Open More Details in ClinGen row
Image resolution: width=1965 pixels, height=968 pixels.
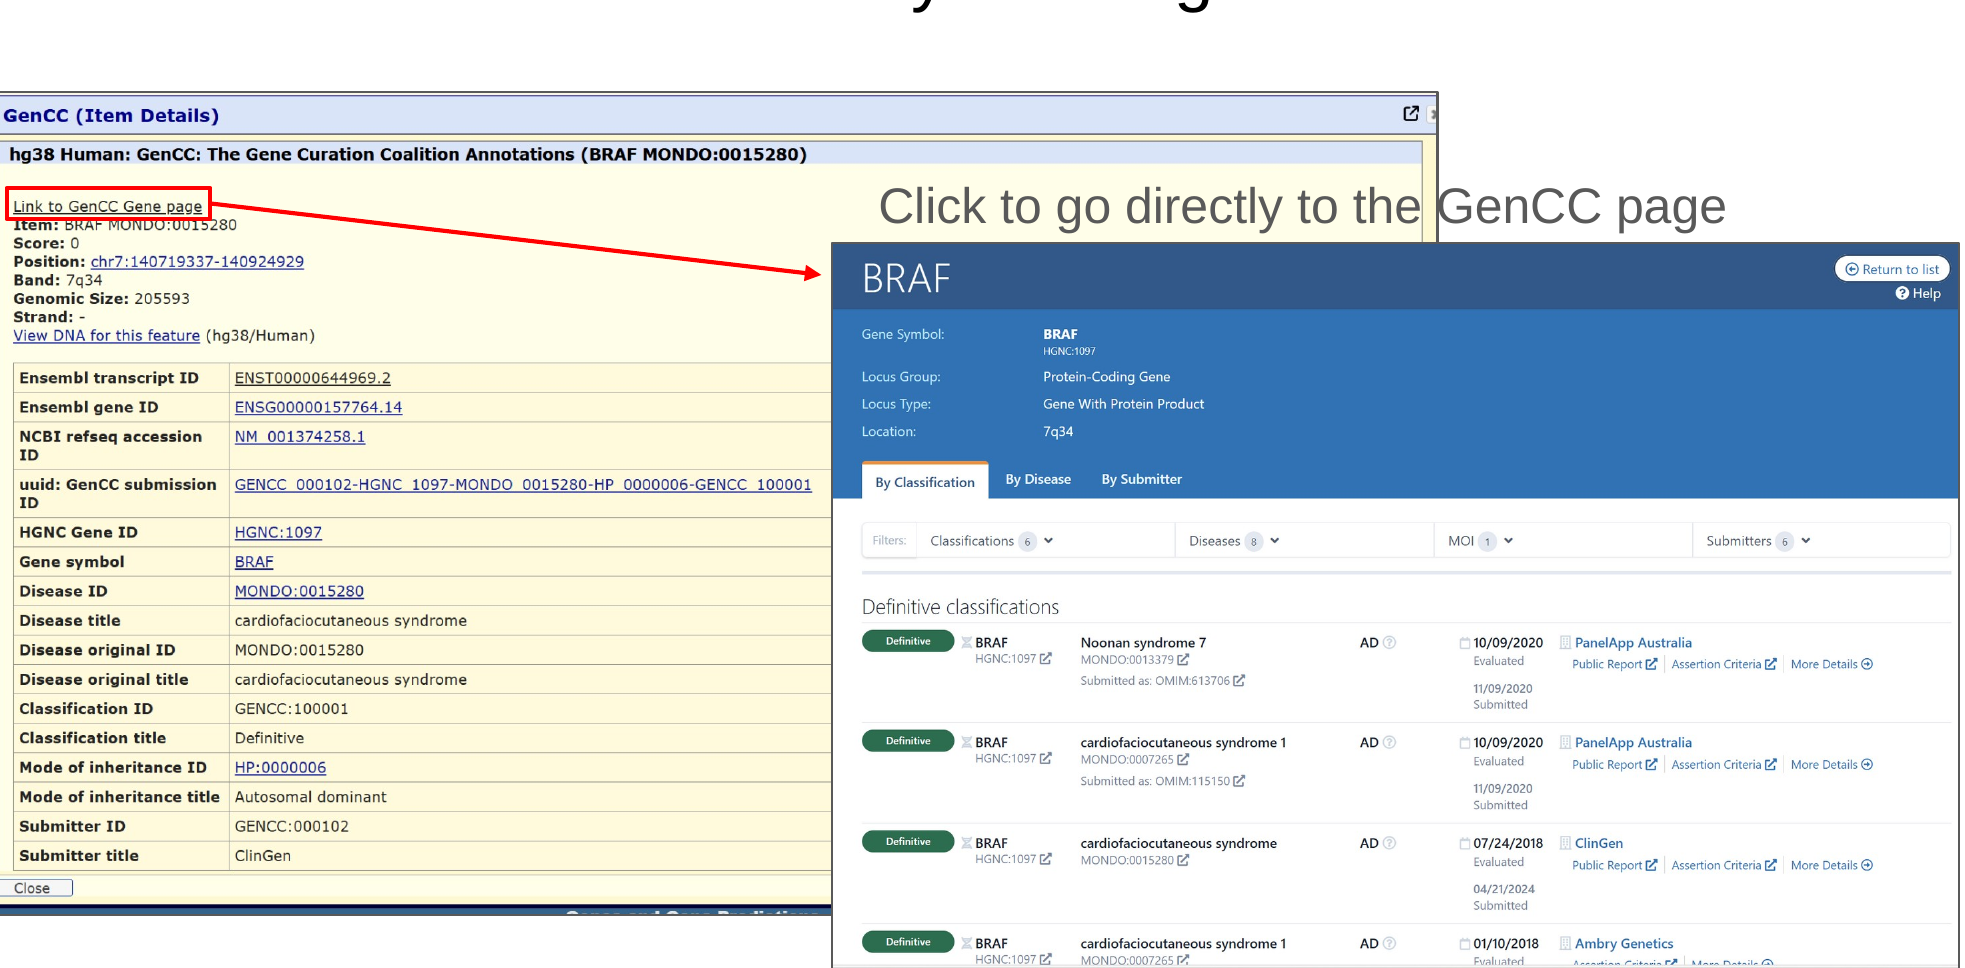(1832, 866)
